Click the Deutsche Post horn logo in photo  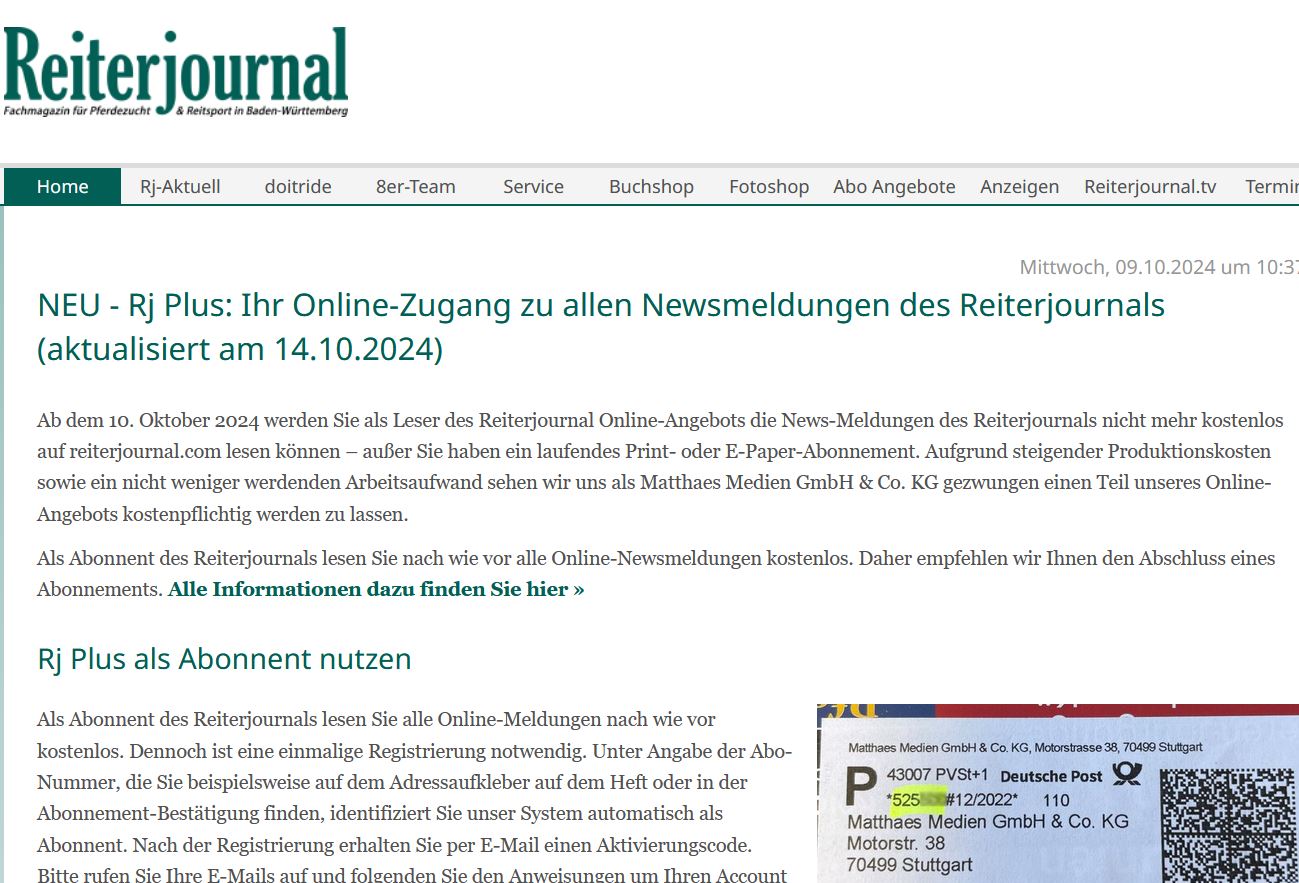click(x=1128, y=774)
